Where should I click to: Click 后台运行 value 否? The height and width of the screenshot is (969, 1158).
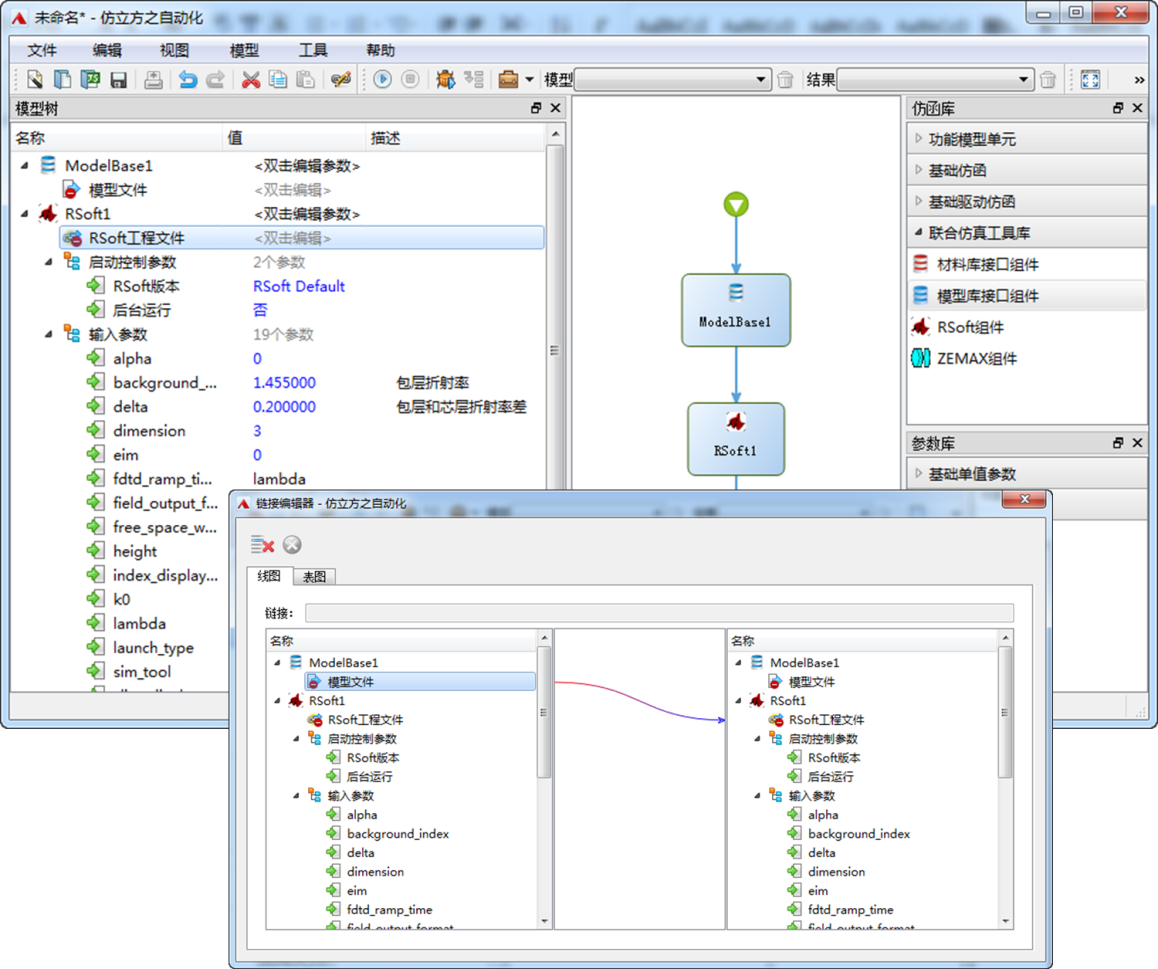pos(260,310)
